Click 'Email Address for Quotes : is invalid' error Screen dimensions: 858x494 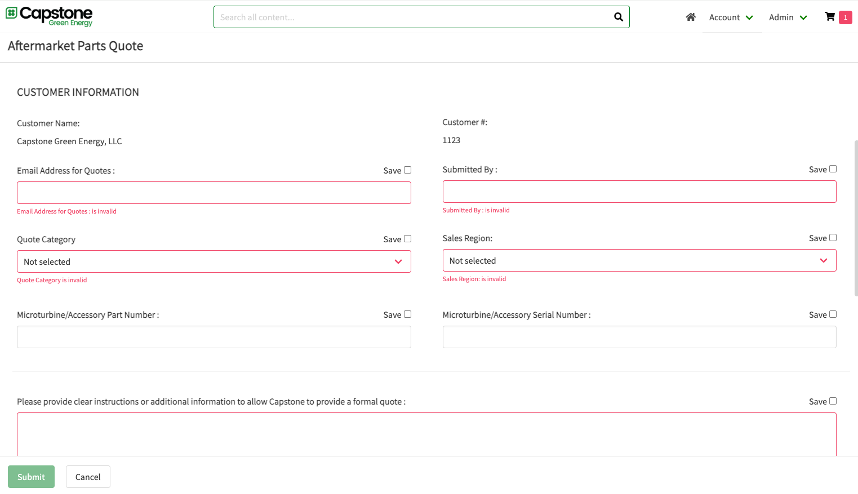67,211
